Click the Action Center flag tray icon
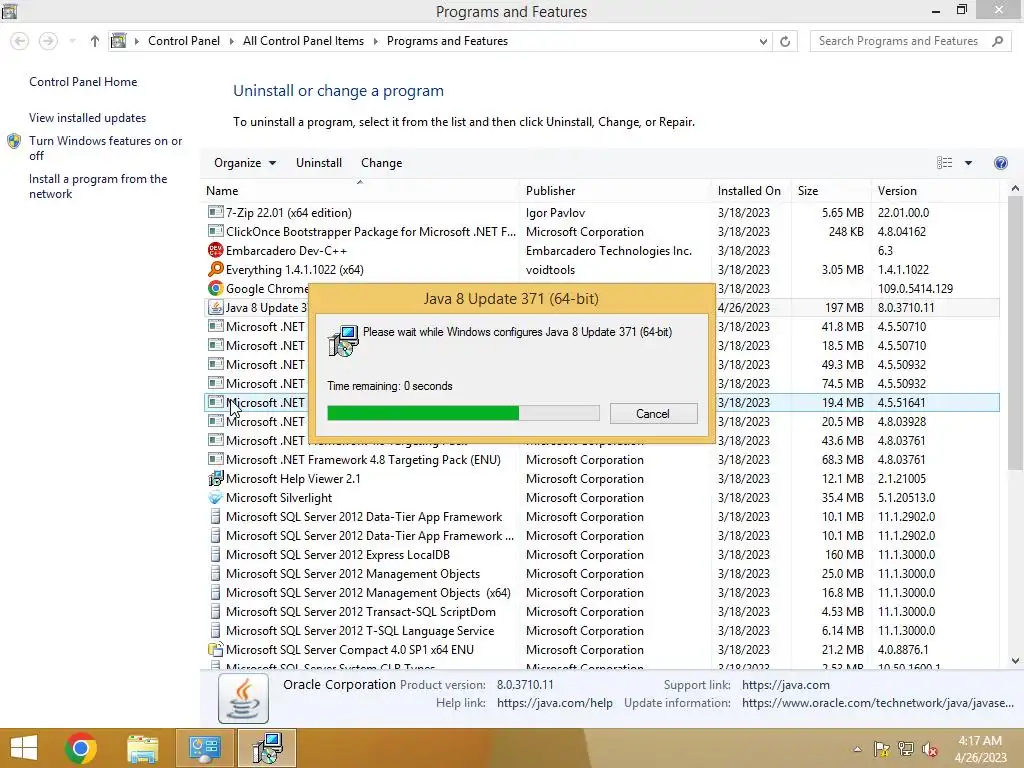The image size is (1024, 768). [x=881, y=749]
